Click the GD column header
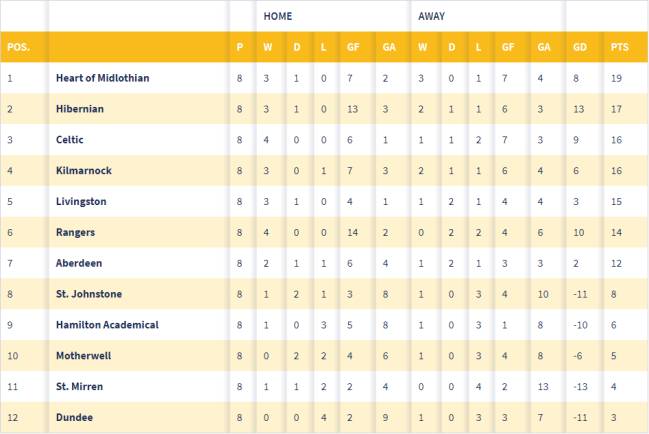 579,47
